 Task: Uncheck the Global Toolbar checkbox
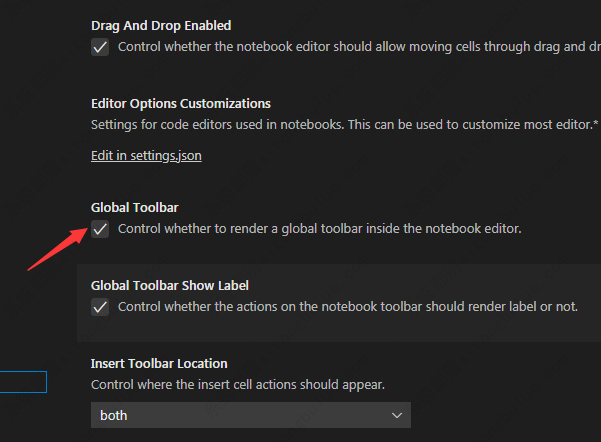100,229
